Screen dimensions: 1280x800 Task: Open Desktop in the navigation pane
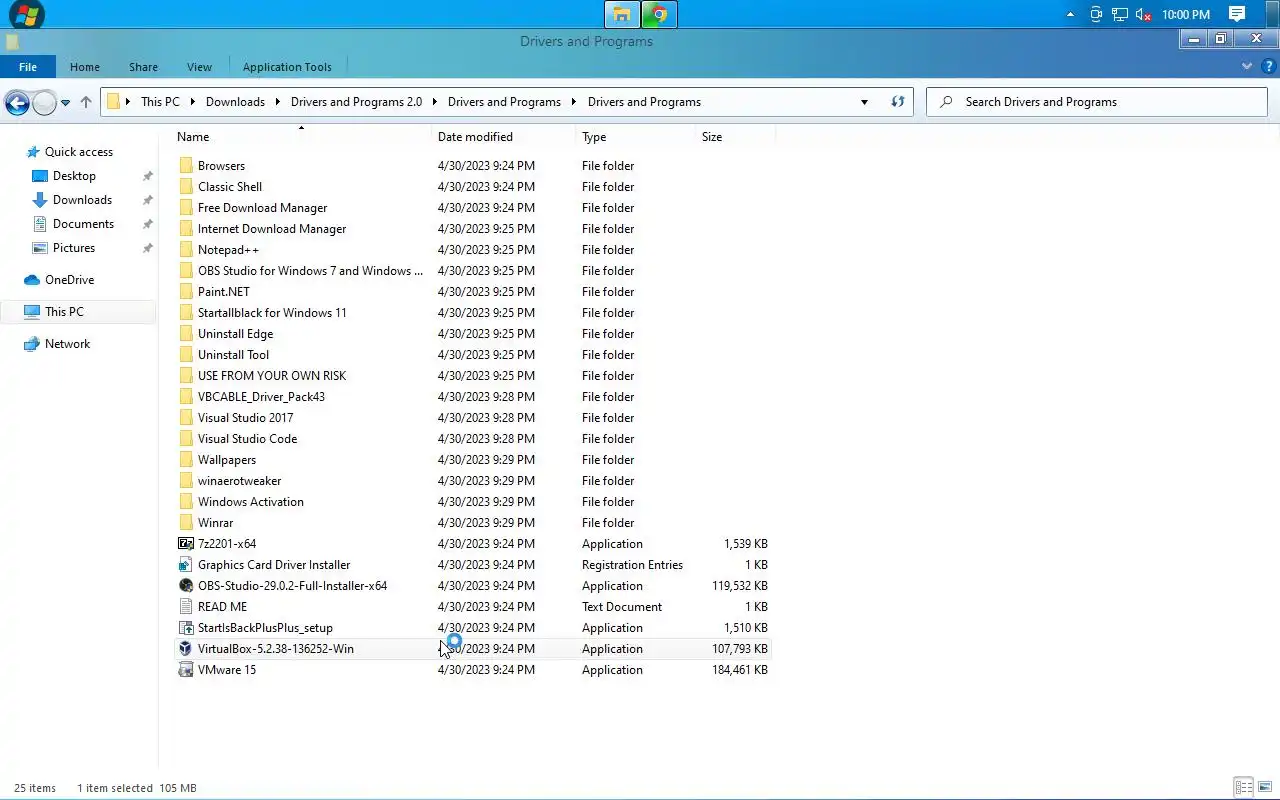coord(74,176)
